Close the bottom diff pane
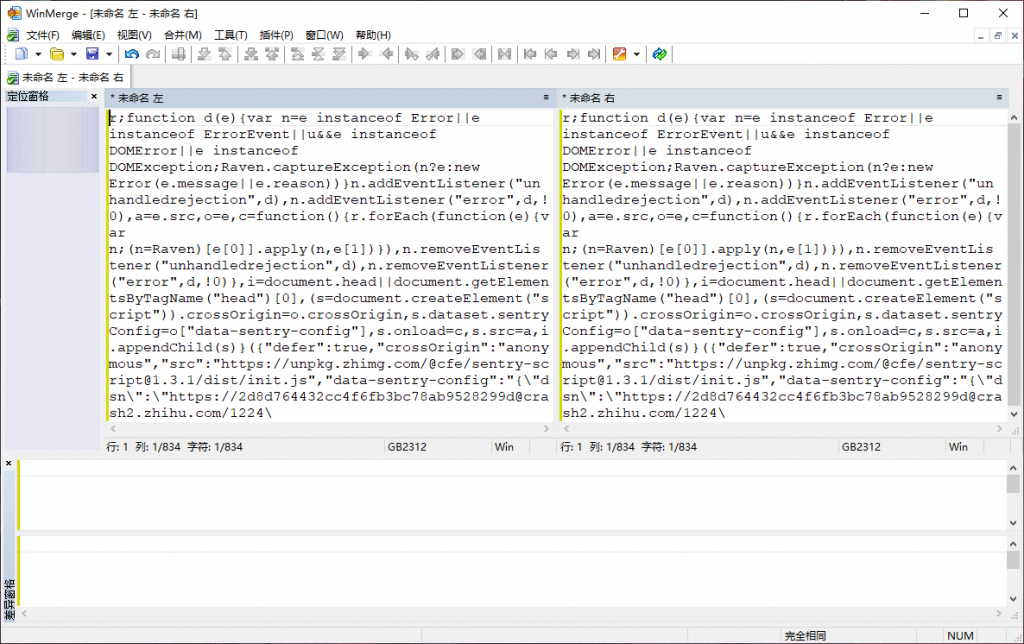 tap(9, 464)
